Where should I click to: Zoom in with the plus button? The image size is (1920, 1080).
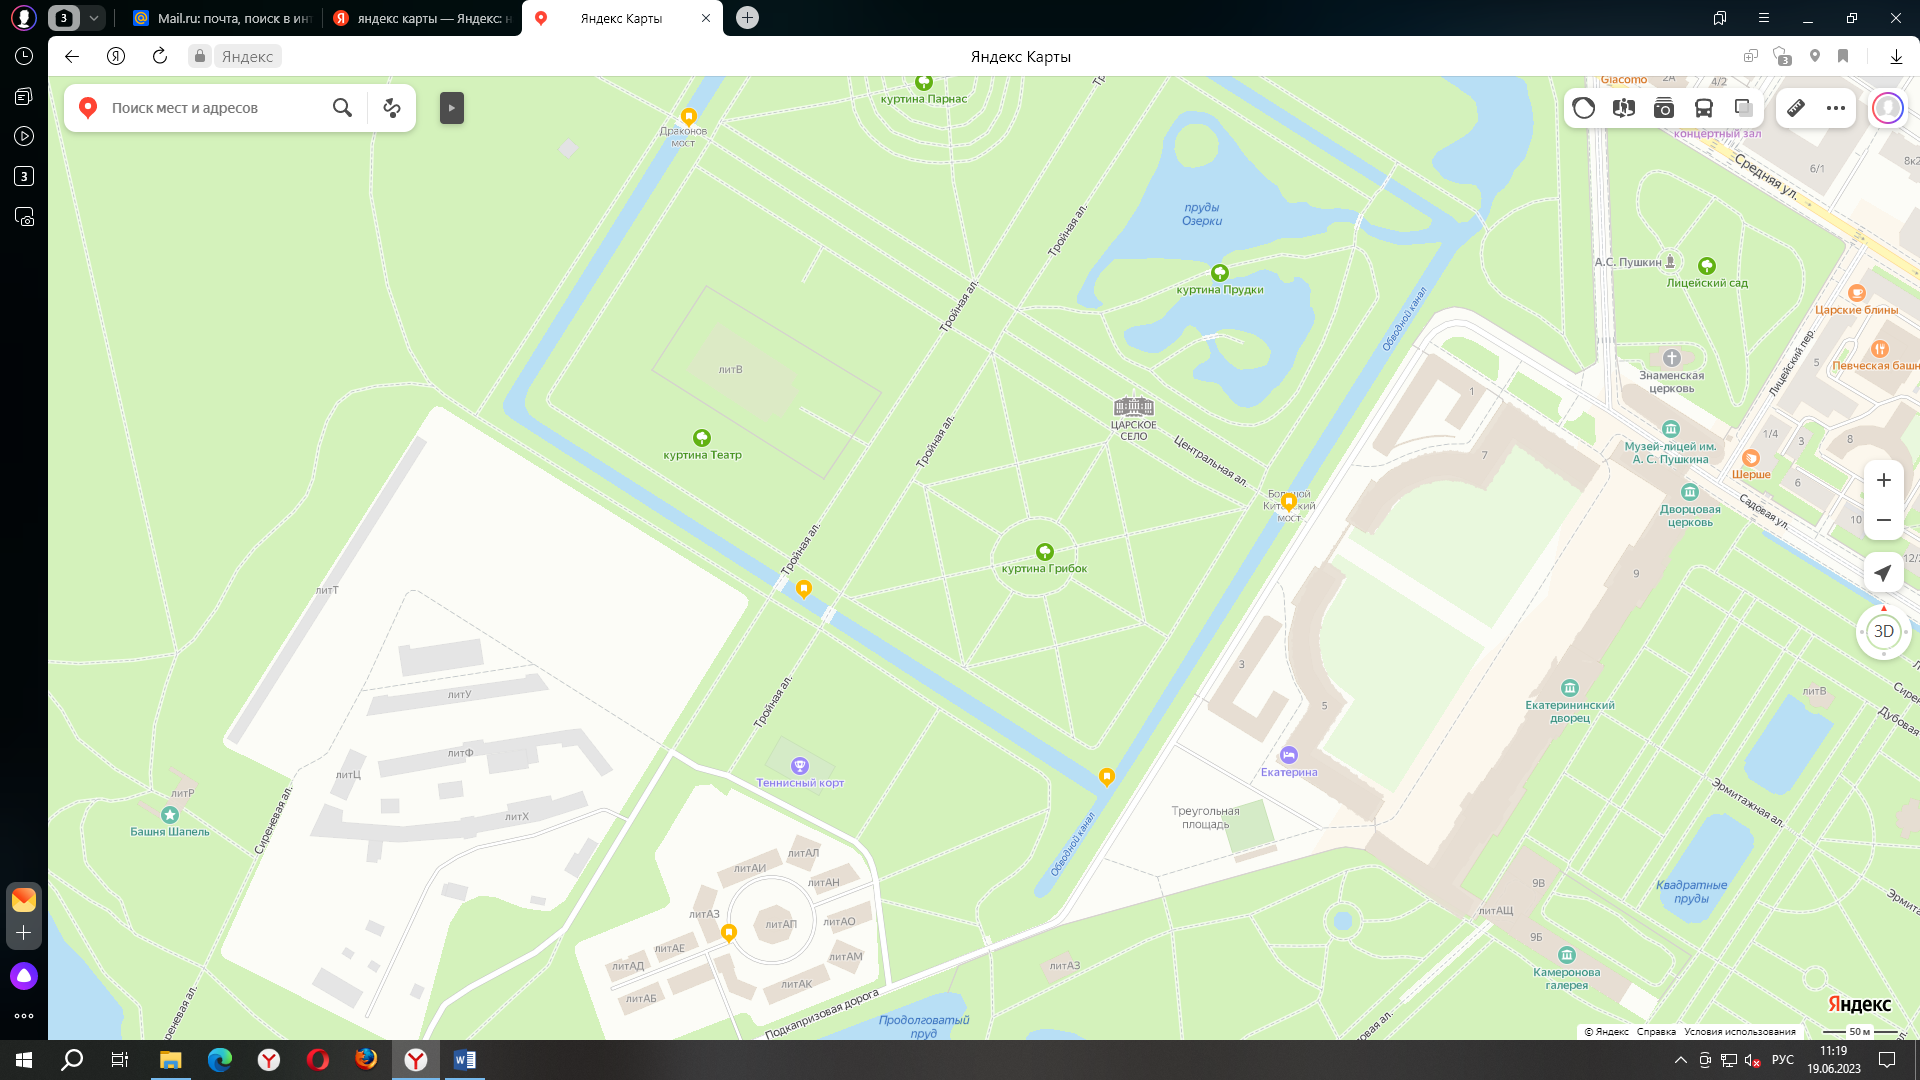1883,481
